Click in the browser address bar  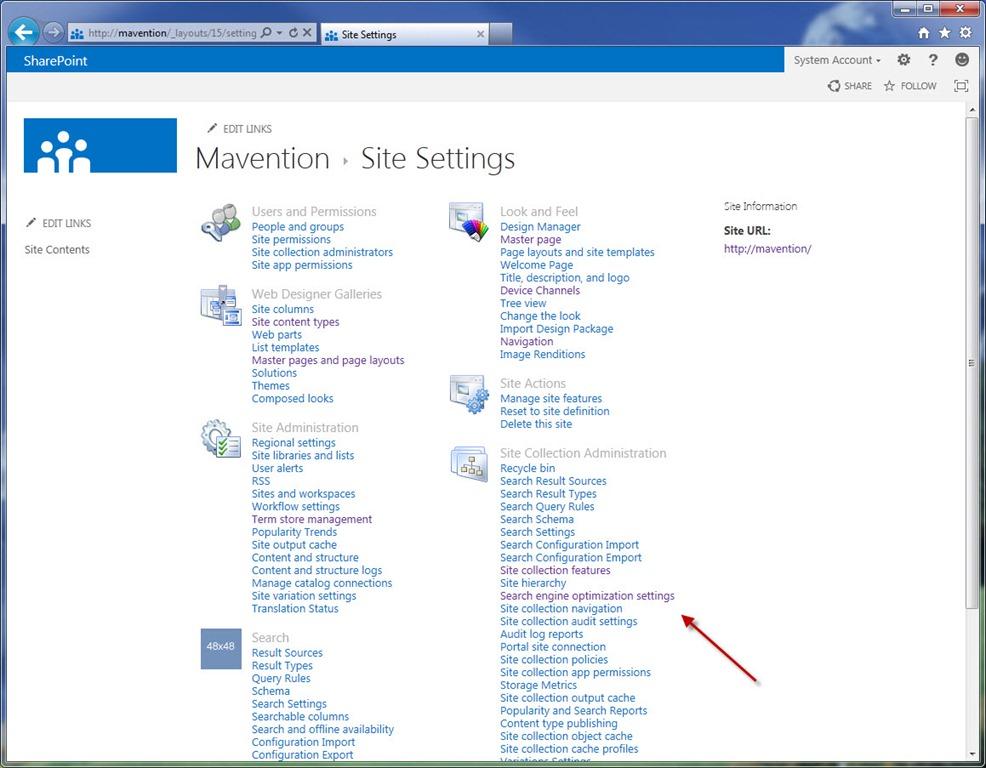(172, 33)
